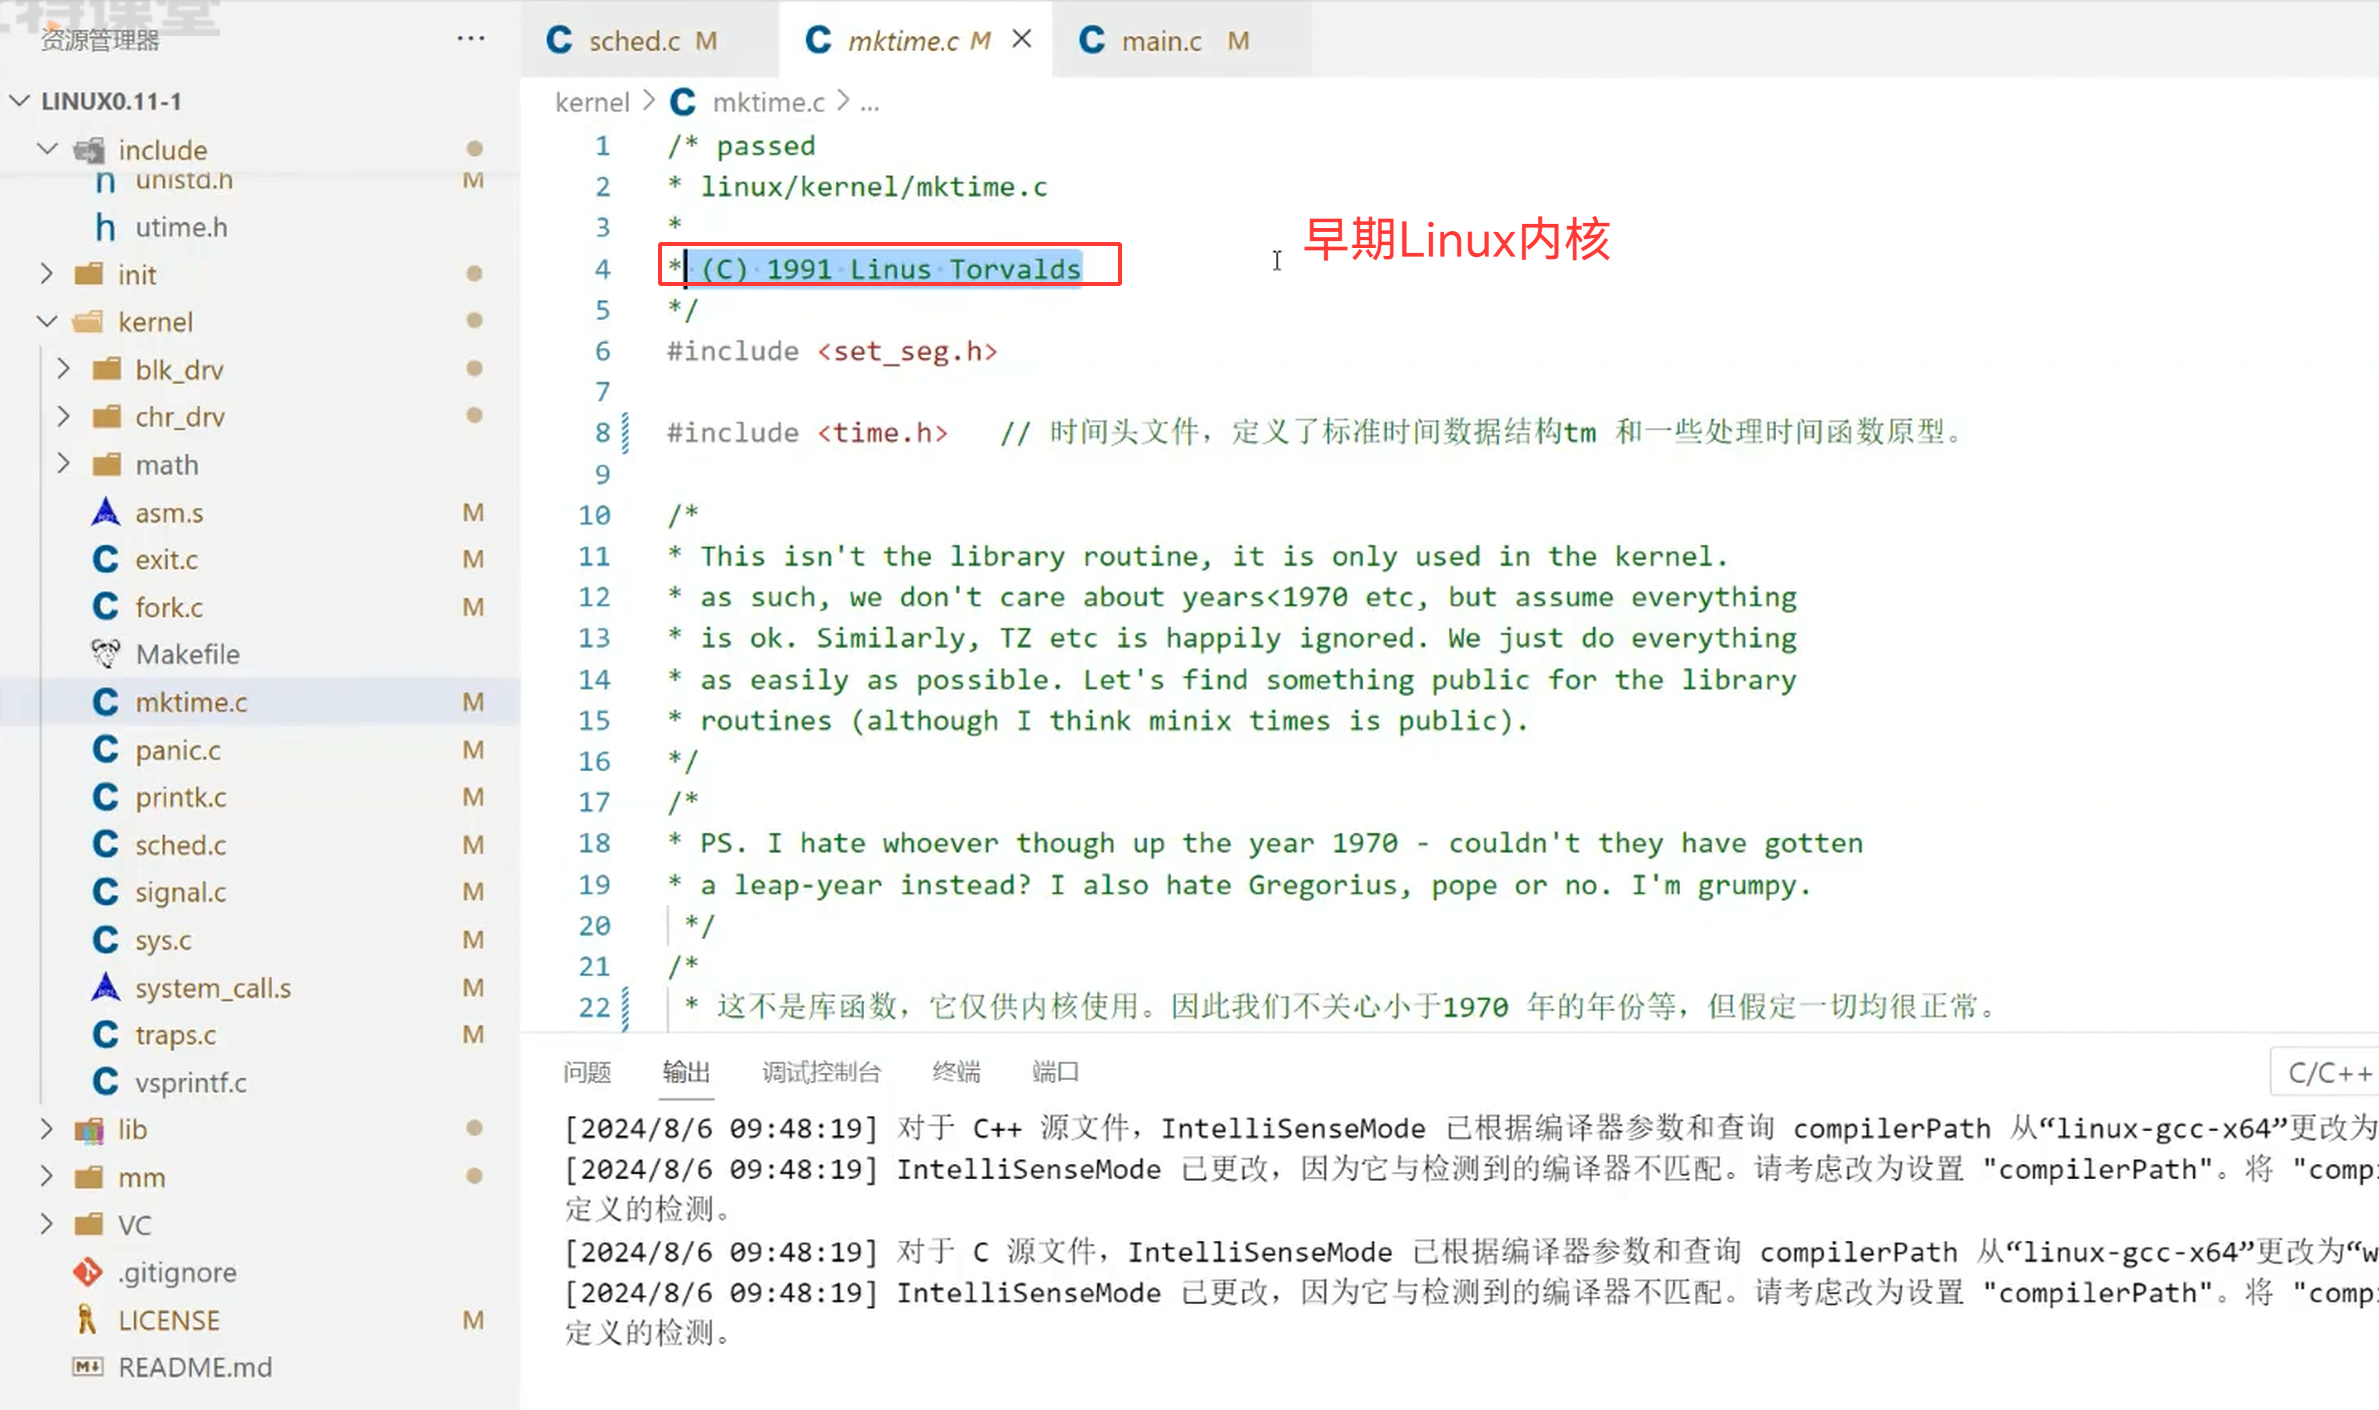This screenshot has height=1410, width=2379.
Task: Click the kernel breadcrumb link
Action: [x=592, y=102]
